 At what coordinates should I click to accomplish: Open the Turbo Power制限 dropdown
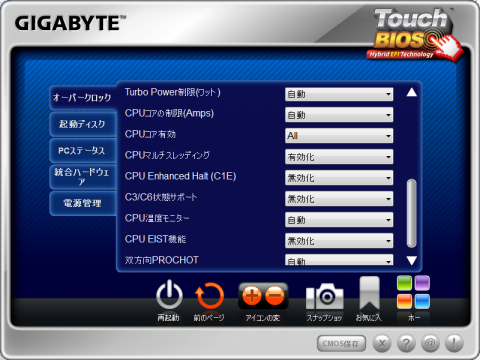[x=339, y=94]
